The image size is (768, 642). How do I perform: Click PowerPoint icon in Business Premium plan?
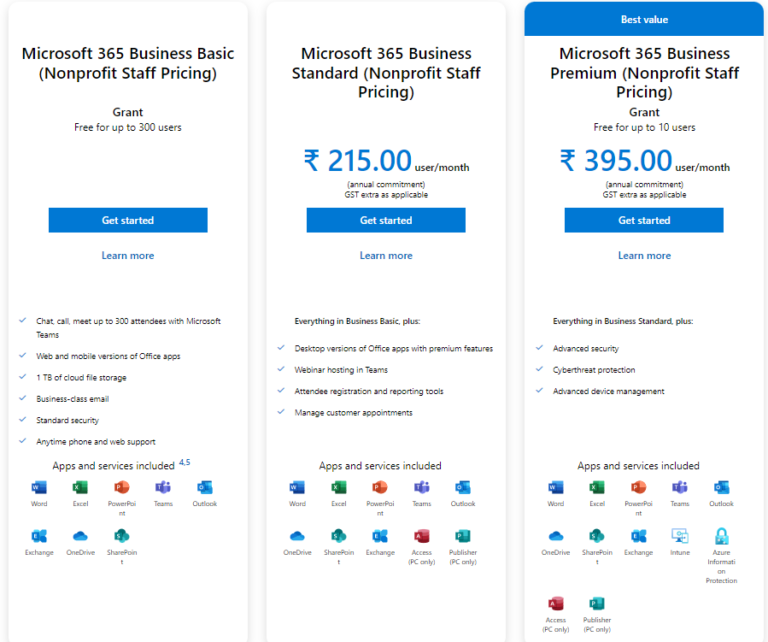tap(638, 487)
